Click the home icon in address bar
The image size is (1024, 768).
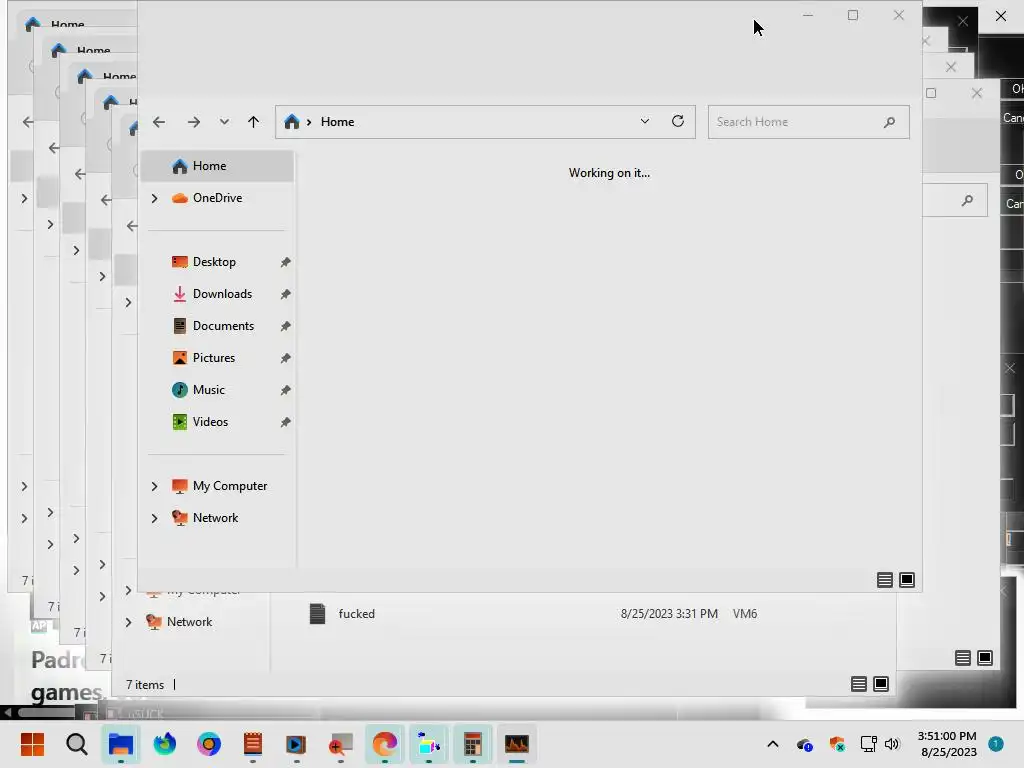[x=292, y=122]
